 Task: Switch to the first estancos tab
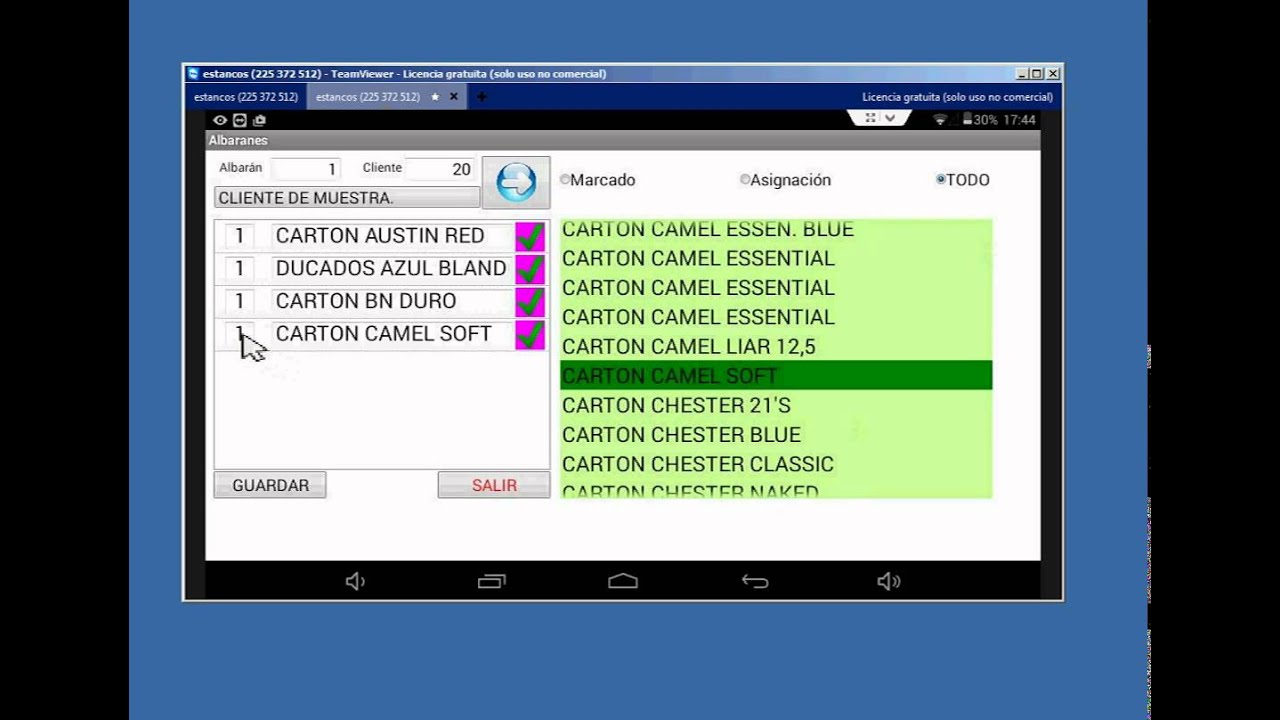[246, 97]
